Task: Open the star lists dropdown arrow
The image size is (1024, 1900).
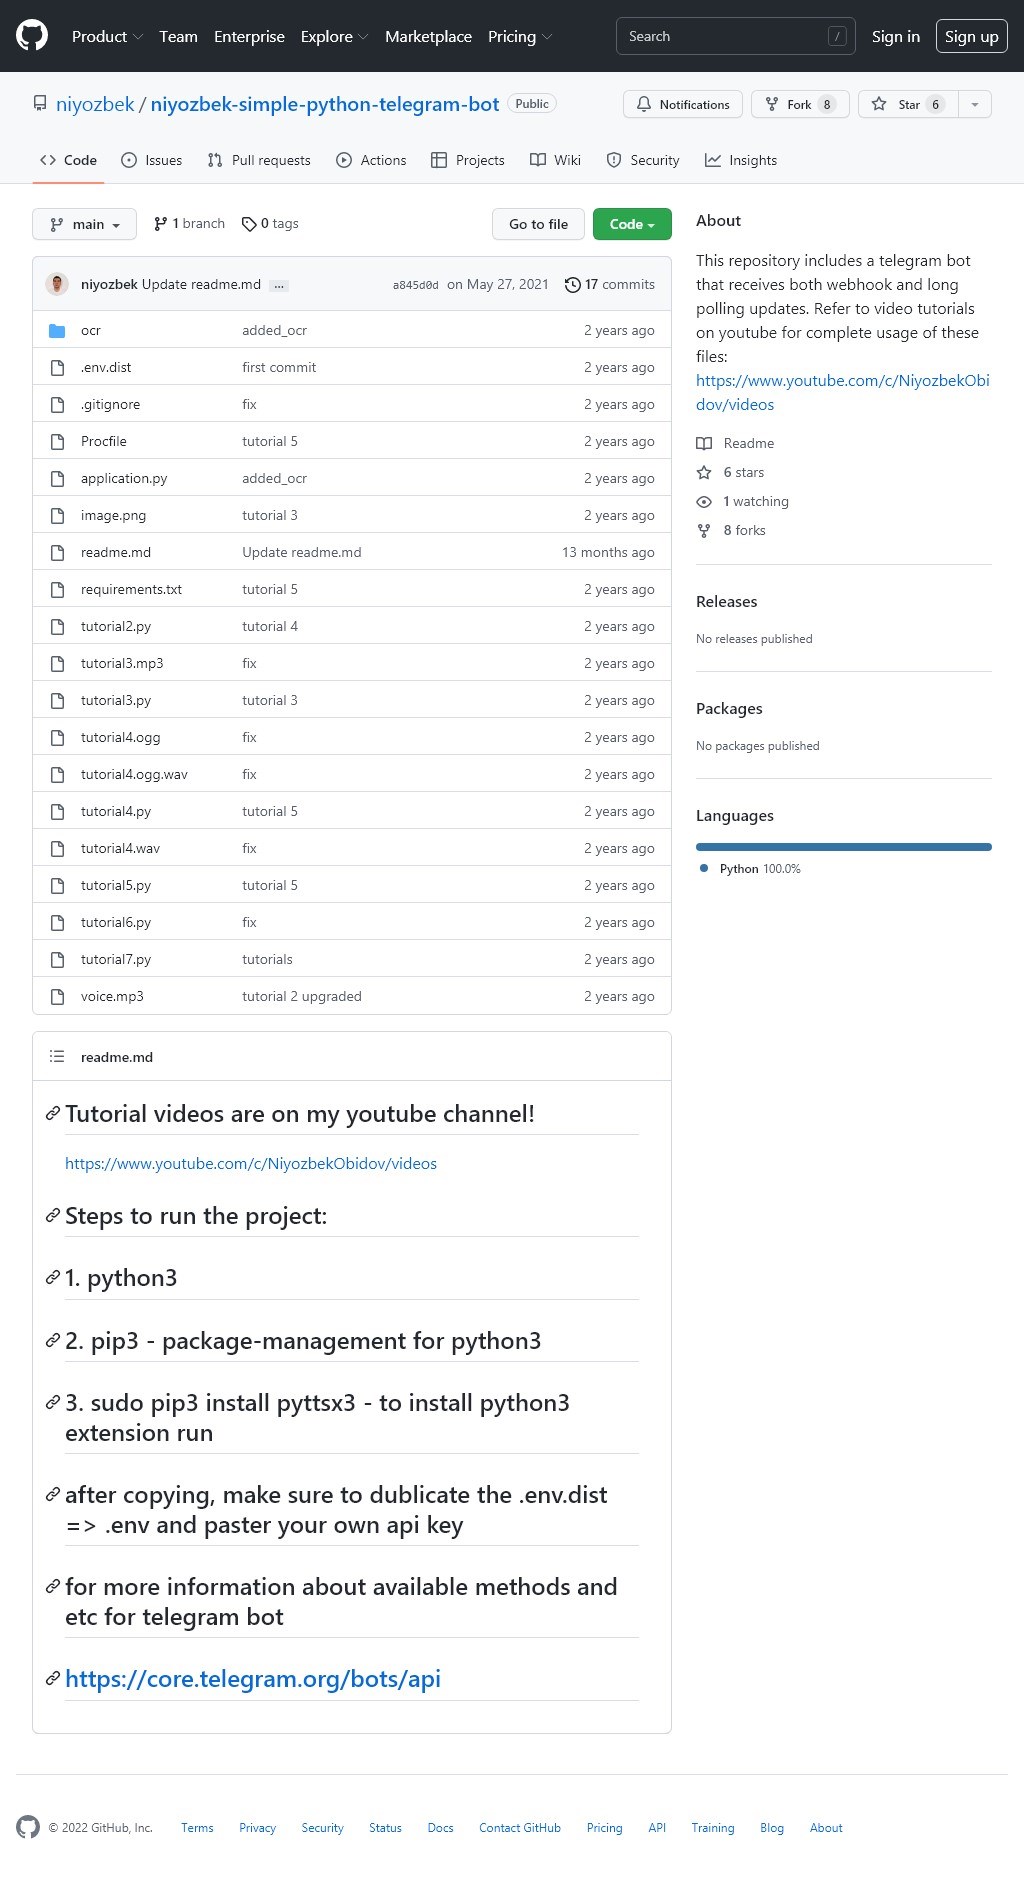Action: [975, 104]
